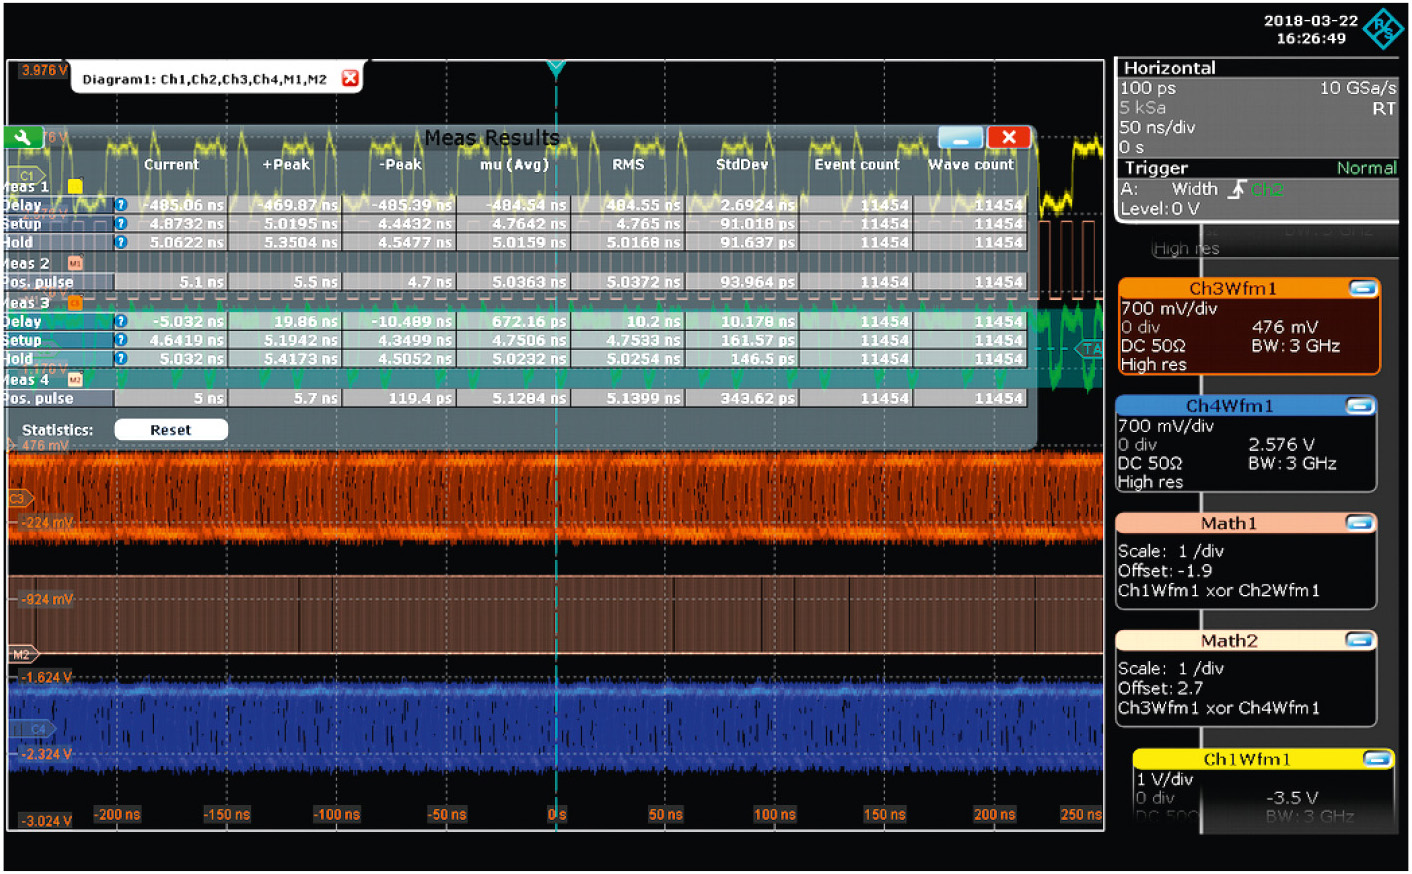Close the Diagram1 tab with red X
This screenshot has height=874, width=1412.
(350, 78)
